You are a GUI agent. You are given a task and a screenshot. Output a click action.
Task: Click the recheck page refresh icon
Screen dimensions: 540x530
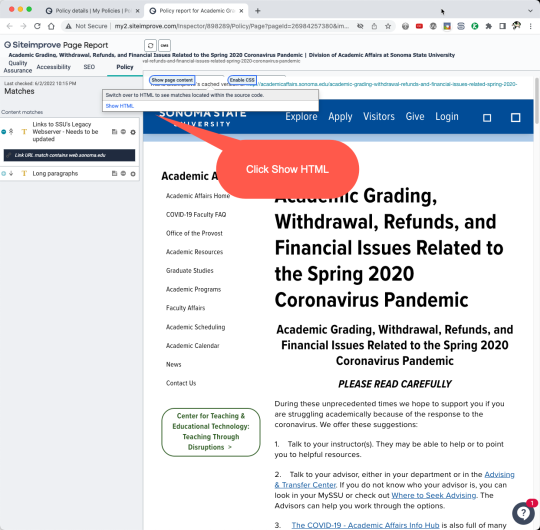pyautogui.click(x=150, y=45)
